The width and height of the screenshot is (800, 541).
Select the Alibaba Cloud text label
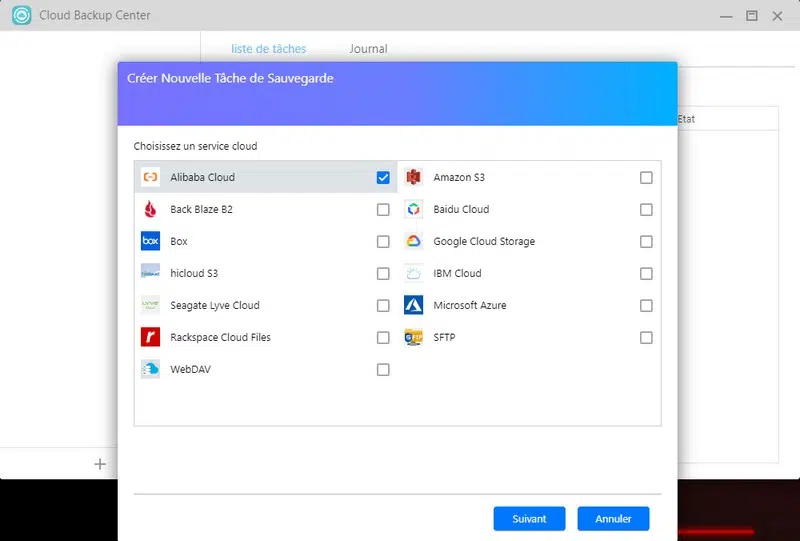click(x=203, y=178)
